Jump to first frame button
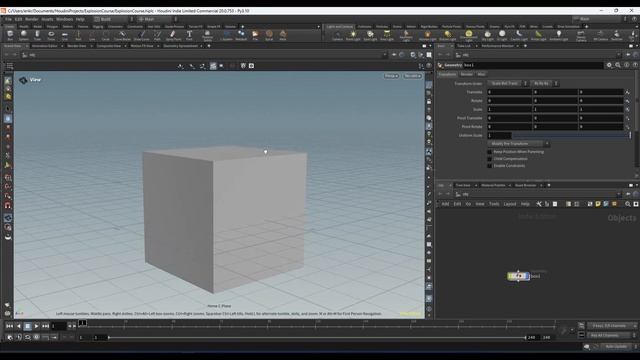Image resolution: width=640 pixels, height=360 pixels. (x=9, y=326)
